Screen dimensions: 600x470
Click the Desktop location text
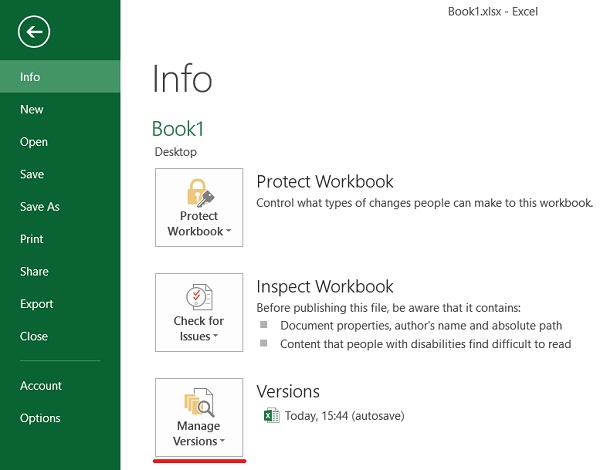point(176,152)
